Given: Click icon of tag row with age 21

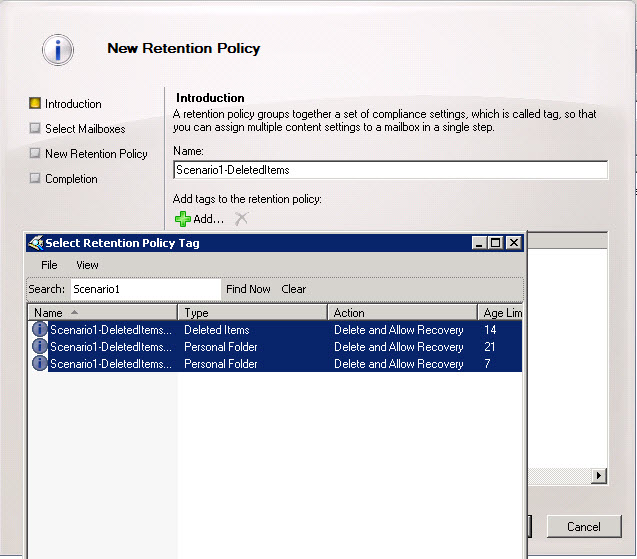Looking at the screenshot, I should pos(39,346).
